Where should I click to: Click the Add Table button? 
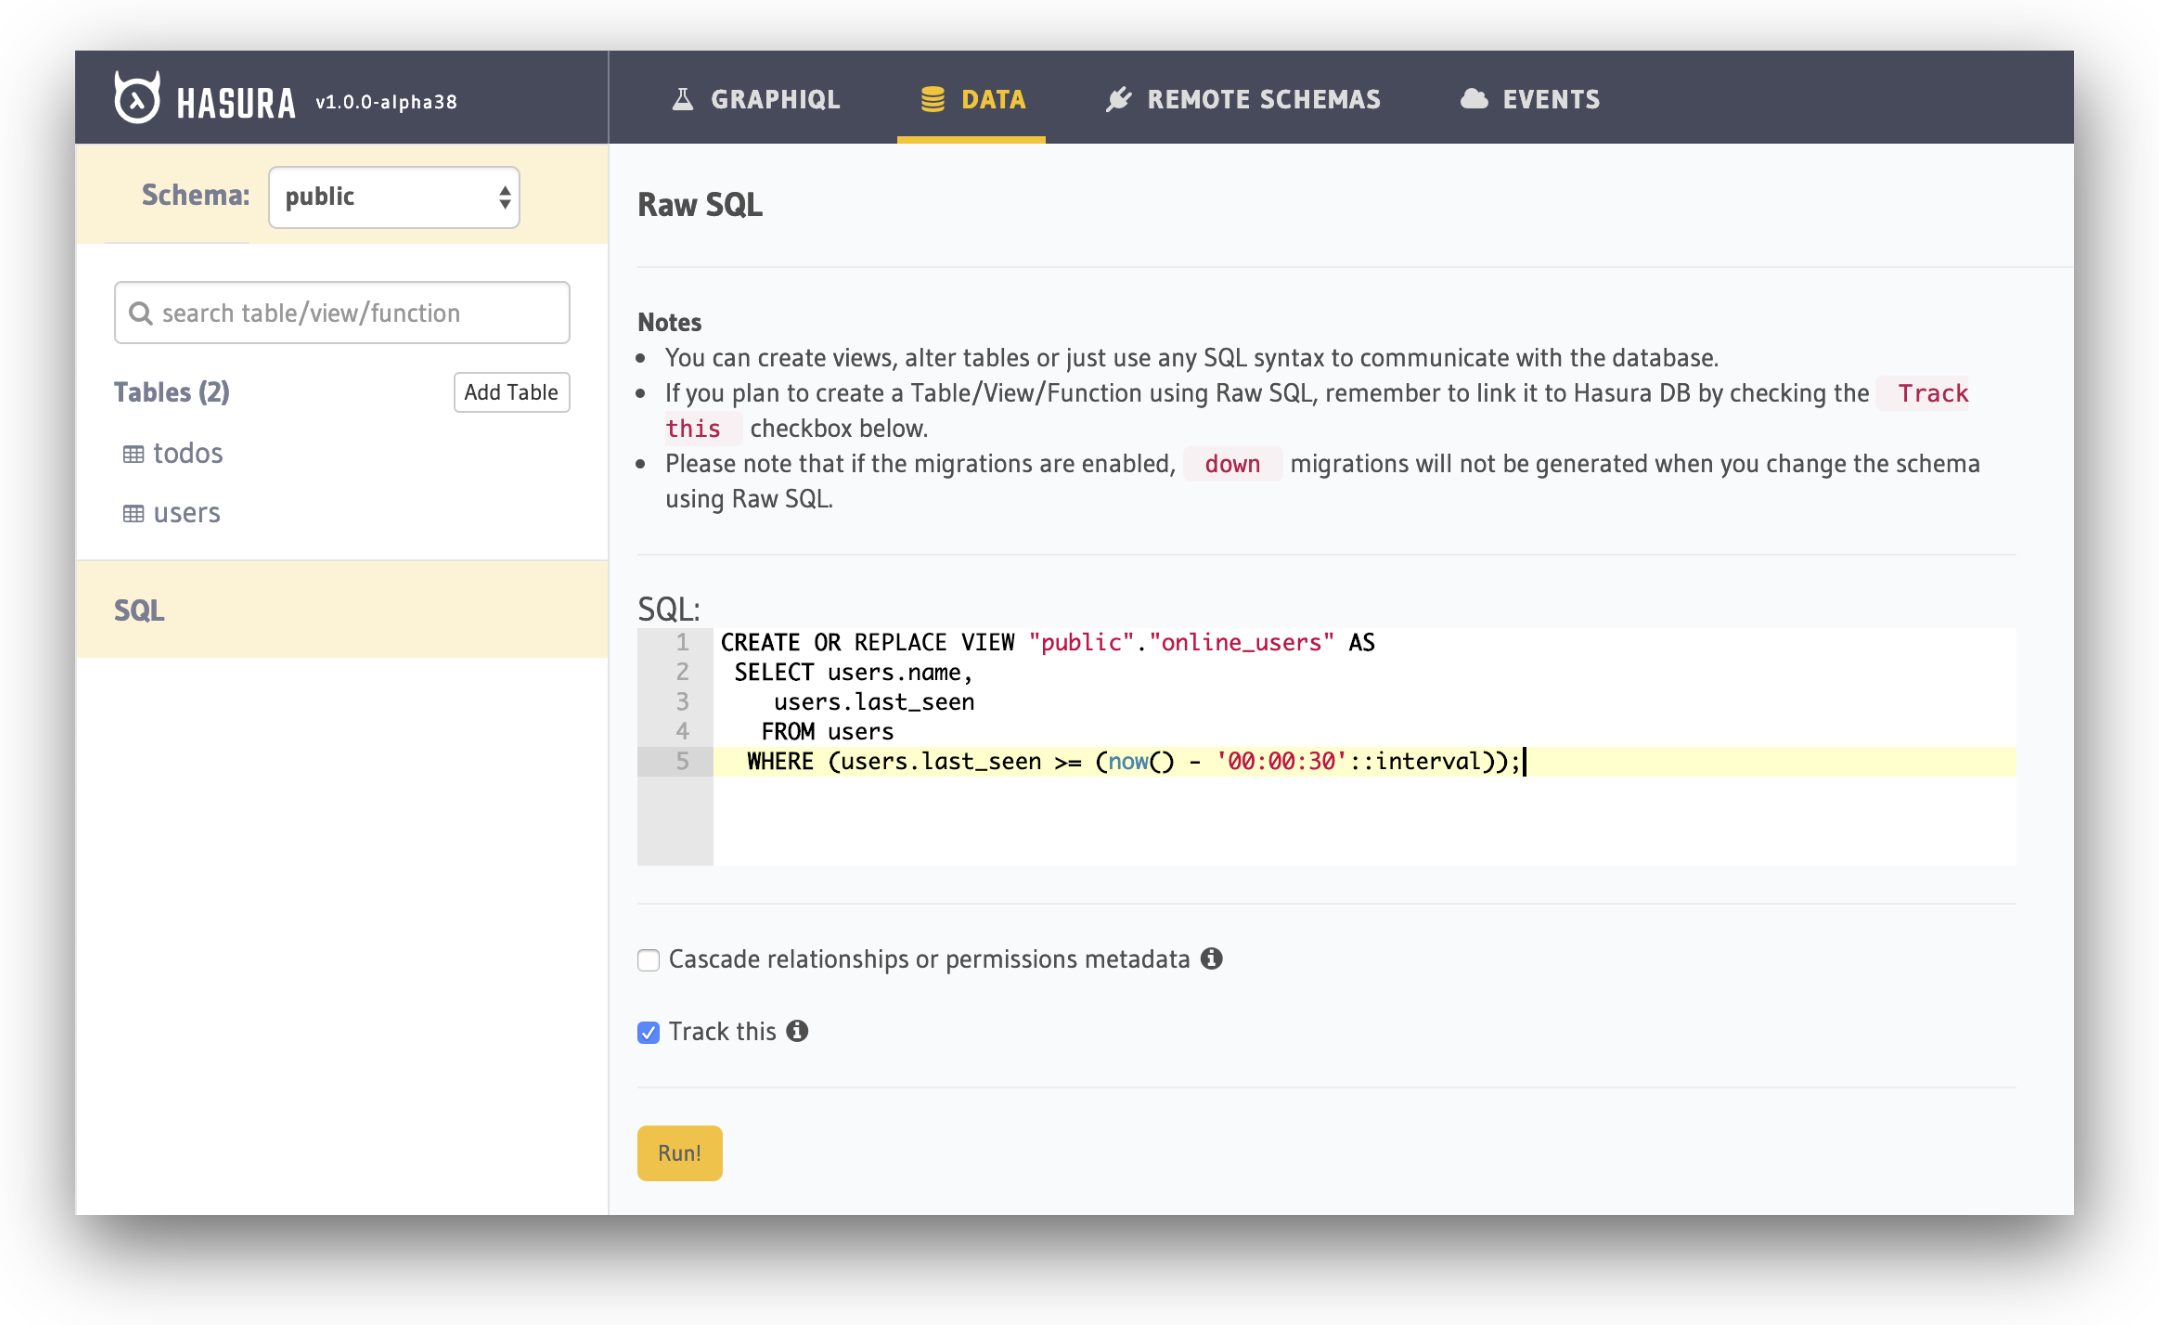(x=511, y=392)
